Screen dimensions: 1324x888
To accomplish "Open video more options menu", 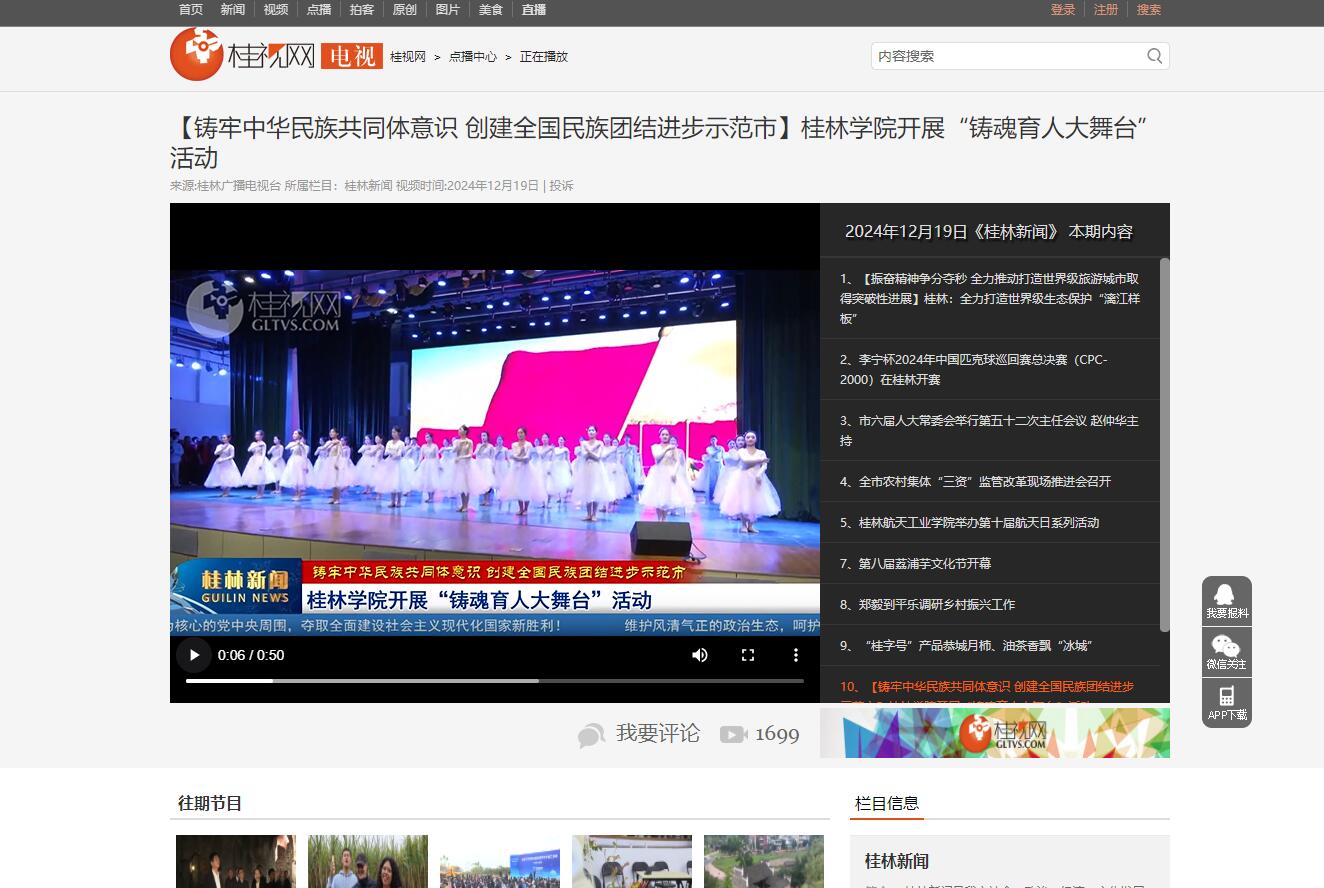I will tap(796, 655).
